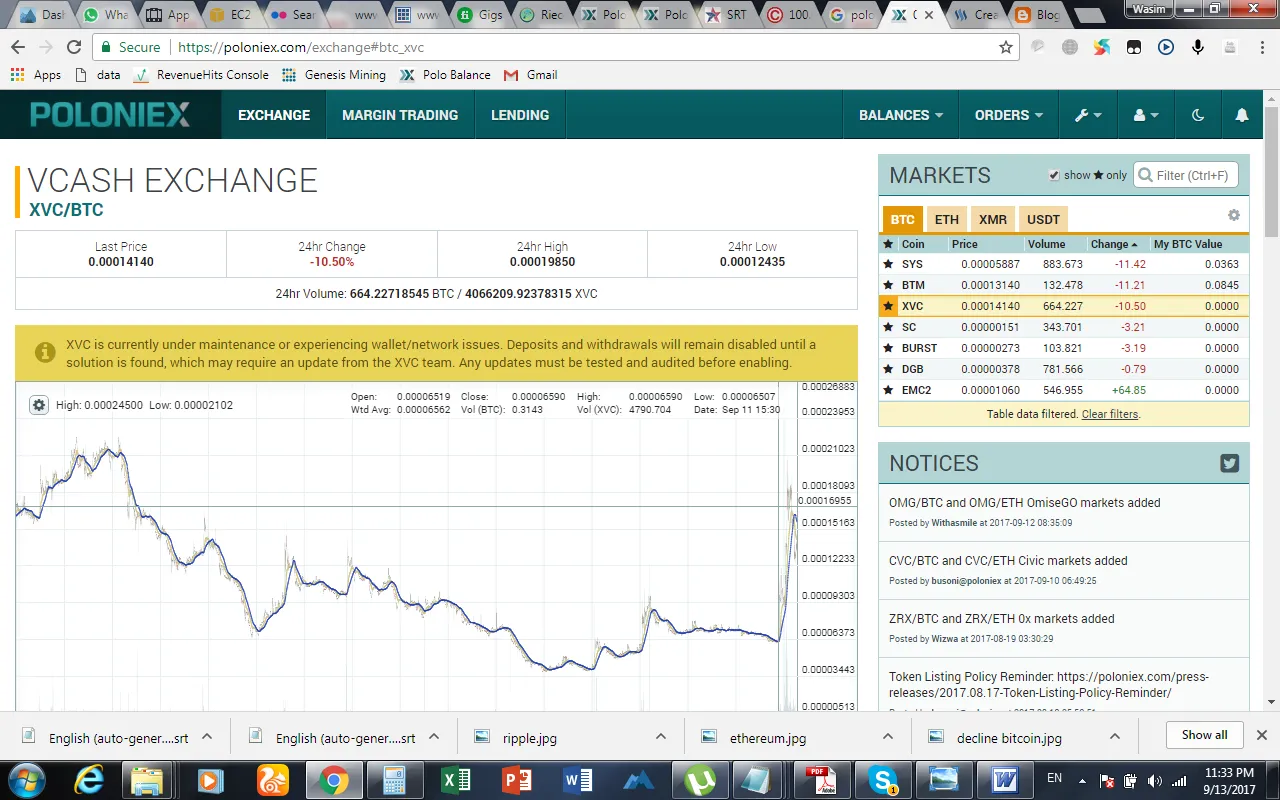Toggle star for BURST coin
Viewport: 1280px width, 800px height.
click(888, 348)
